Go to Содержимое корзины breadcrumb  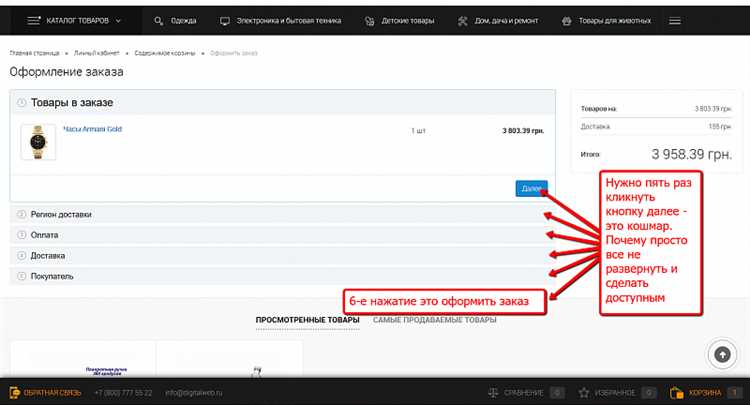[165, 53]
